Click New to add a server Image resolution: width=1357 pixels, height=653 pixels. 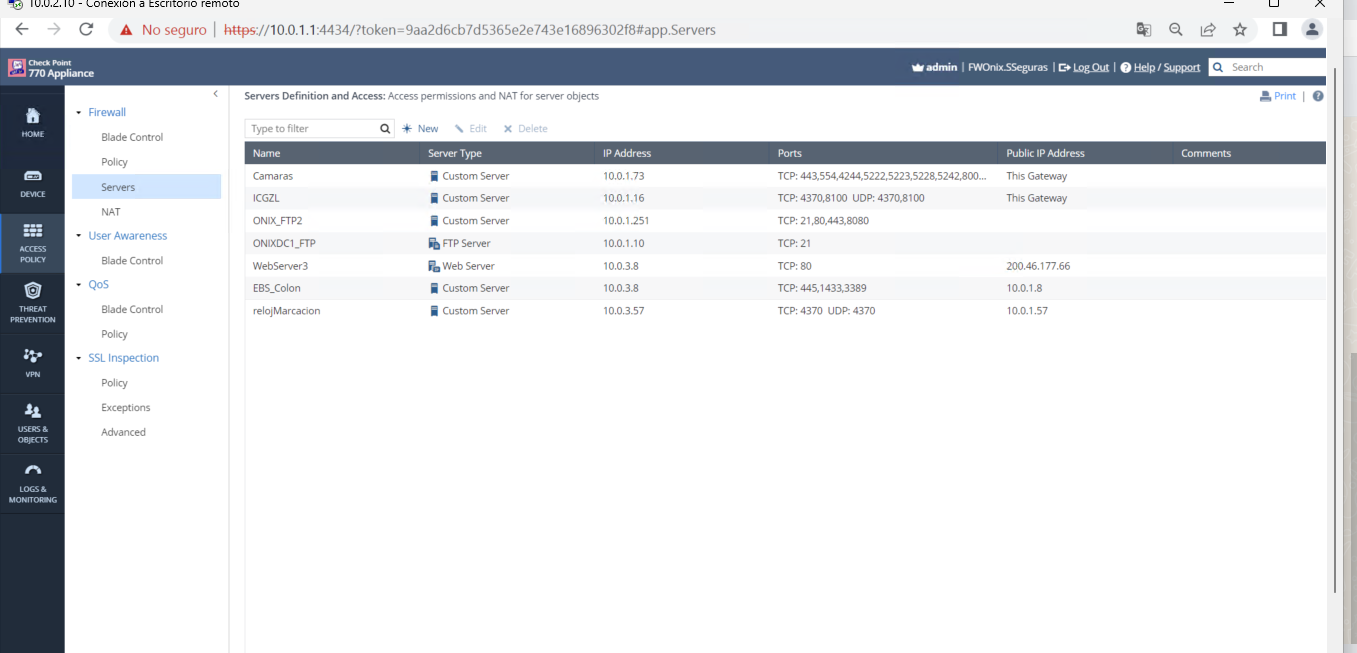[x=420, y=129]
